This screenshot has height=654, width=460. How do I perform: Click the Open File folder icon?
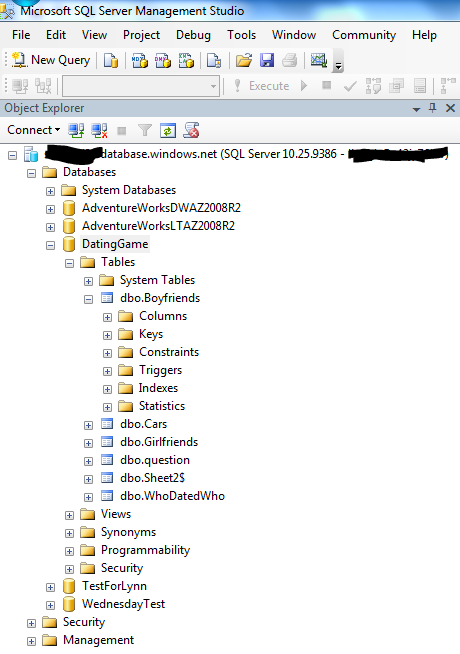(x=244, y=60)
